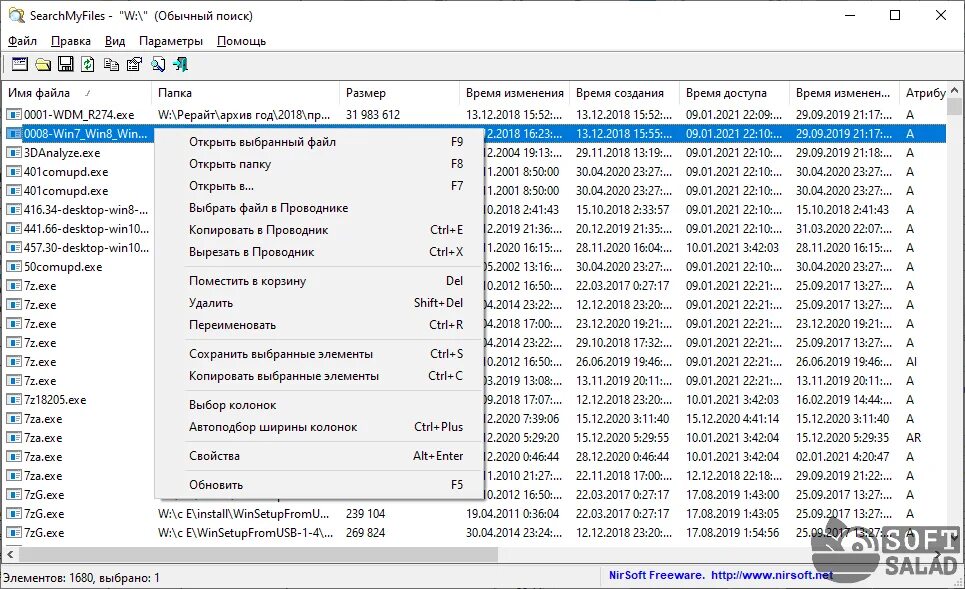Click the size value 269 824
This screenshot has width=965, height=589.
click(x=365, y=533)
